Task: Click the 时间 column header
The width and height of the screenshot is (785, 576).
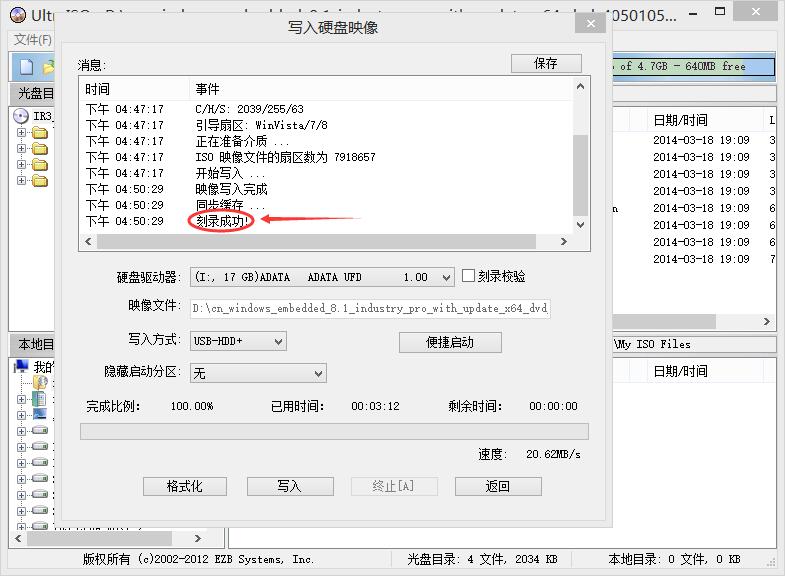Action: coord(135,90)
